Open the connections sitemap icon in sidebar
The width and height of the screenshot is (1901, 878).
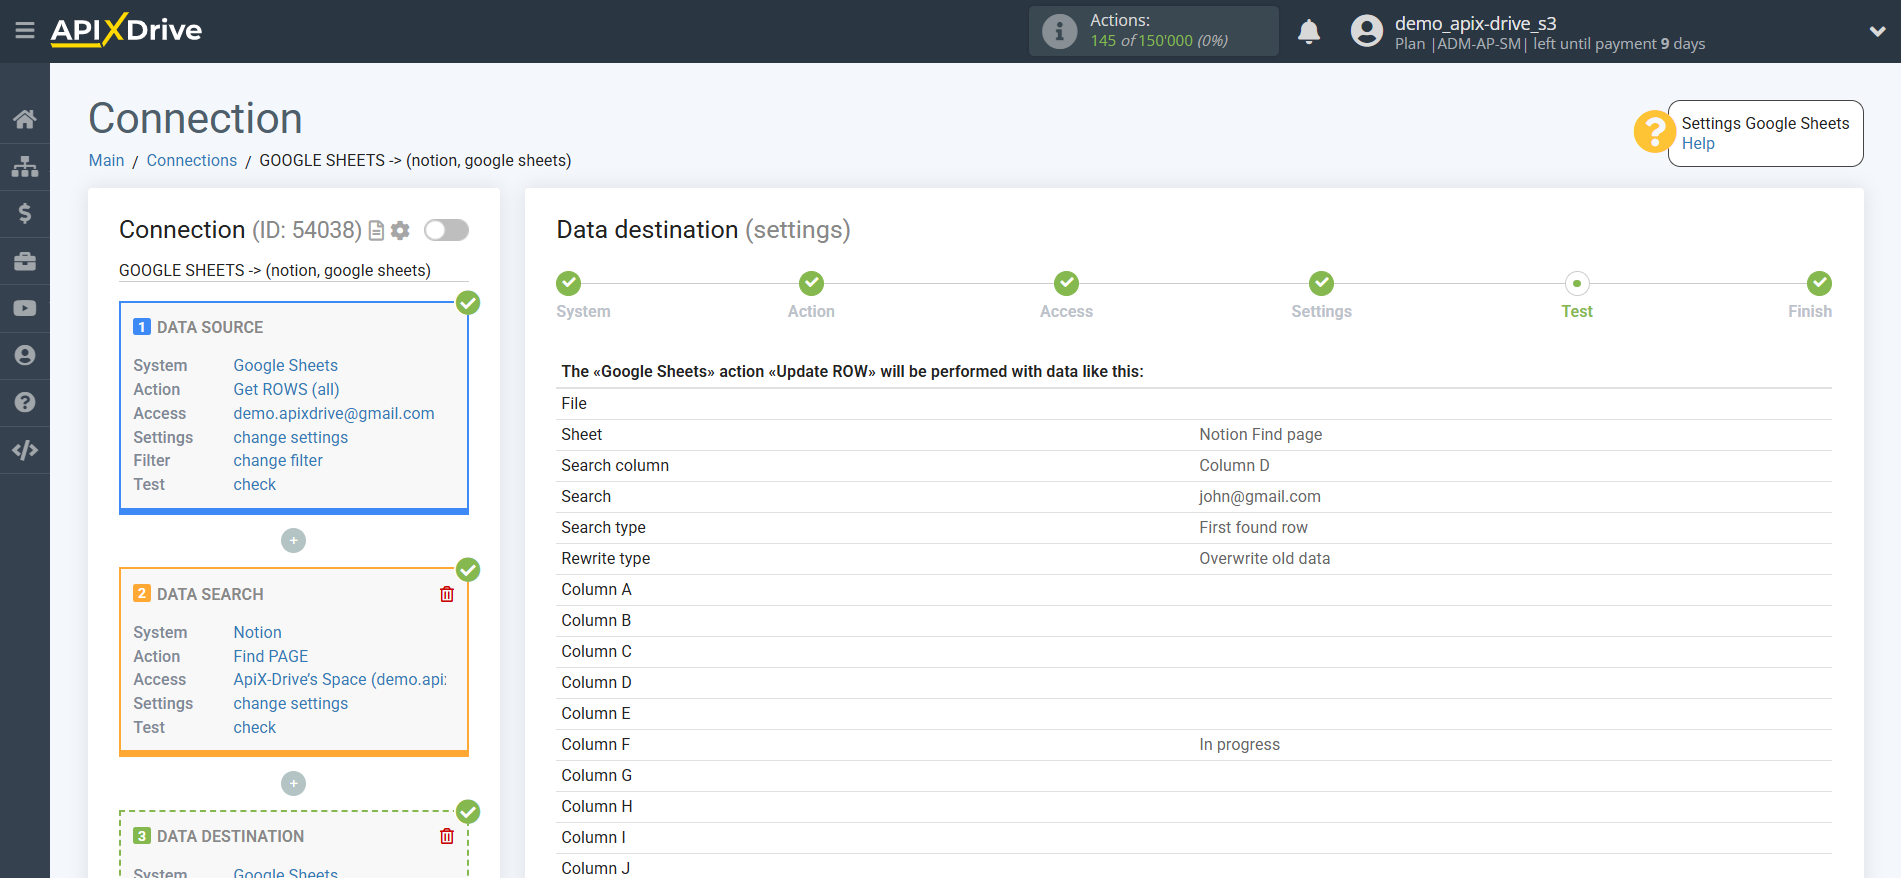(x=25, y=166)
